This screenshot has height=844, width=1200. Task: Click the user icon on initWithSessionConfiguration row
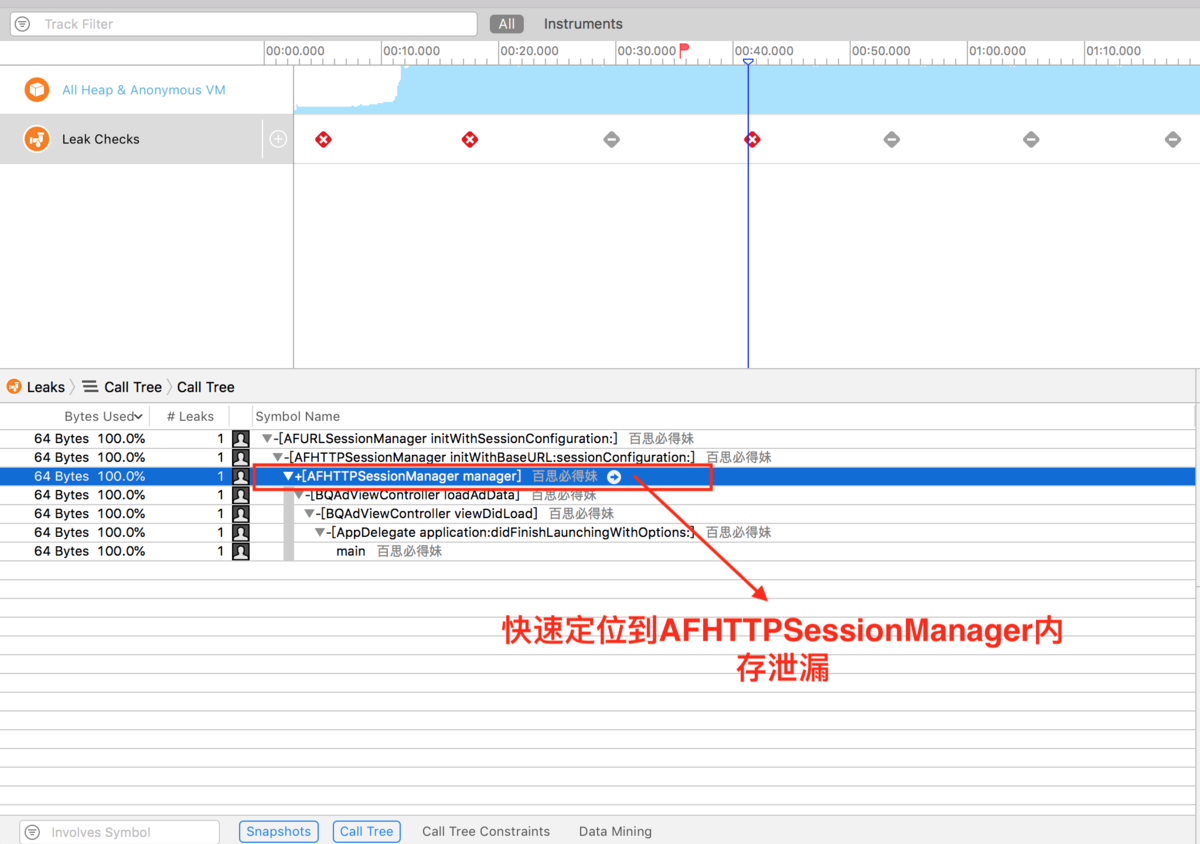click(241, 439)
